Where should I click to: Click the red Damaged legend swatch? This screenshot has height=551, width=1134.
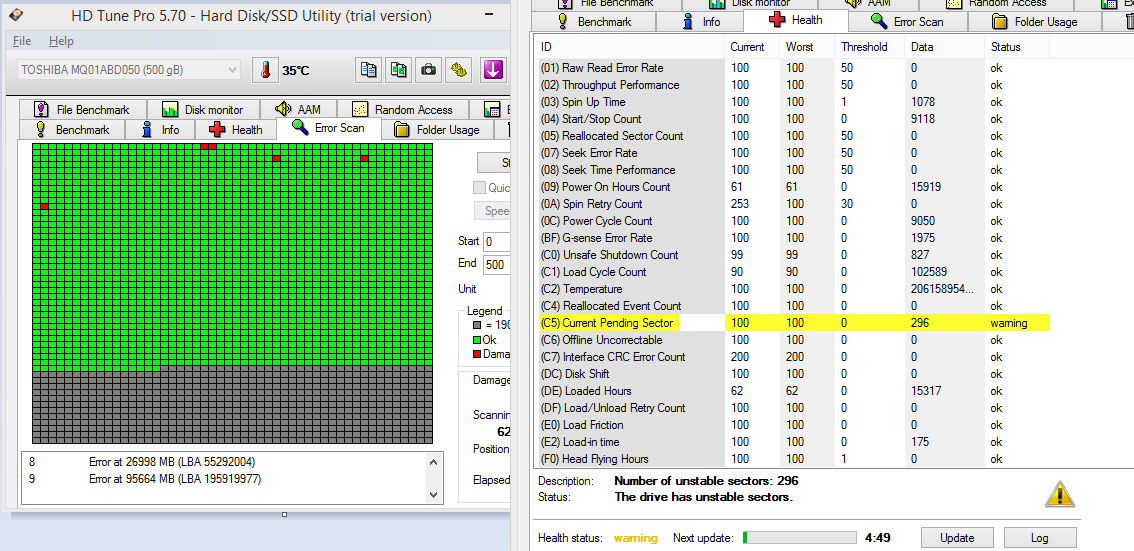coord(476,354)
